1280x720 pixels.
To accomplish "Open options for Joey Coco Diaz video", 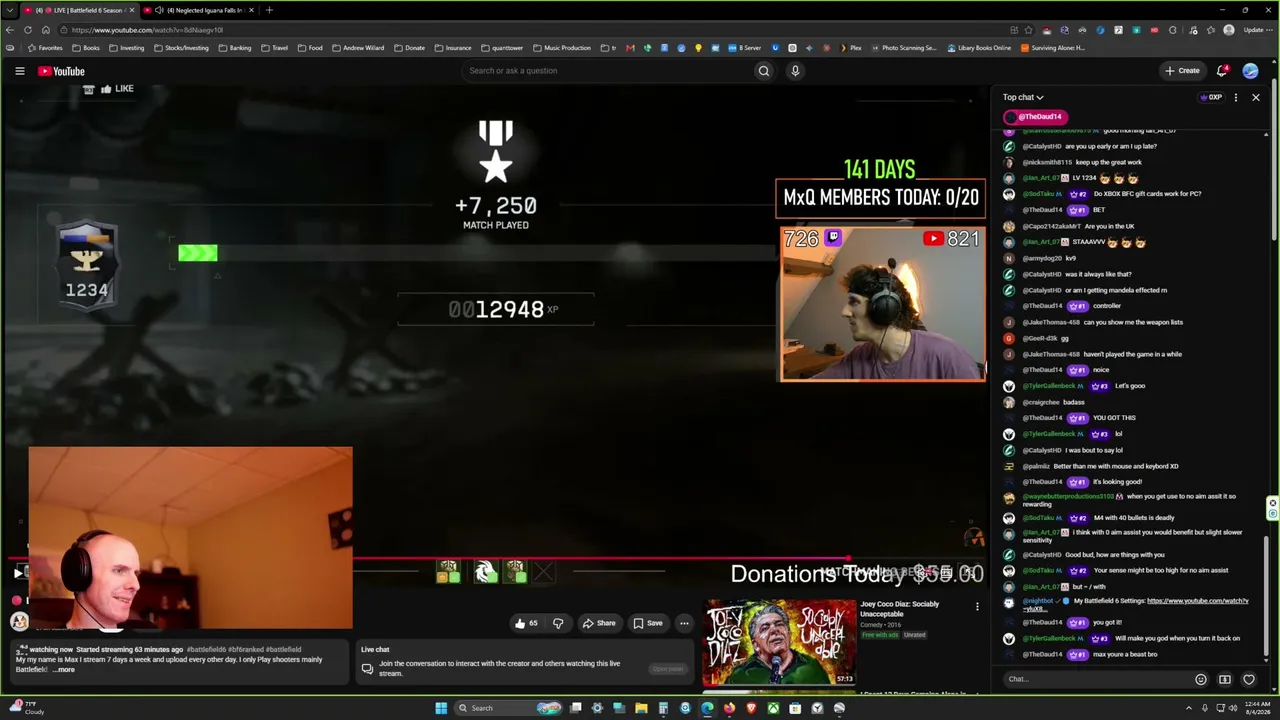I will click(977, 606).
